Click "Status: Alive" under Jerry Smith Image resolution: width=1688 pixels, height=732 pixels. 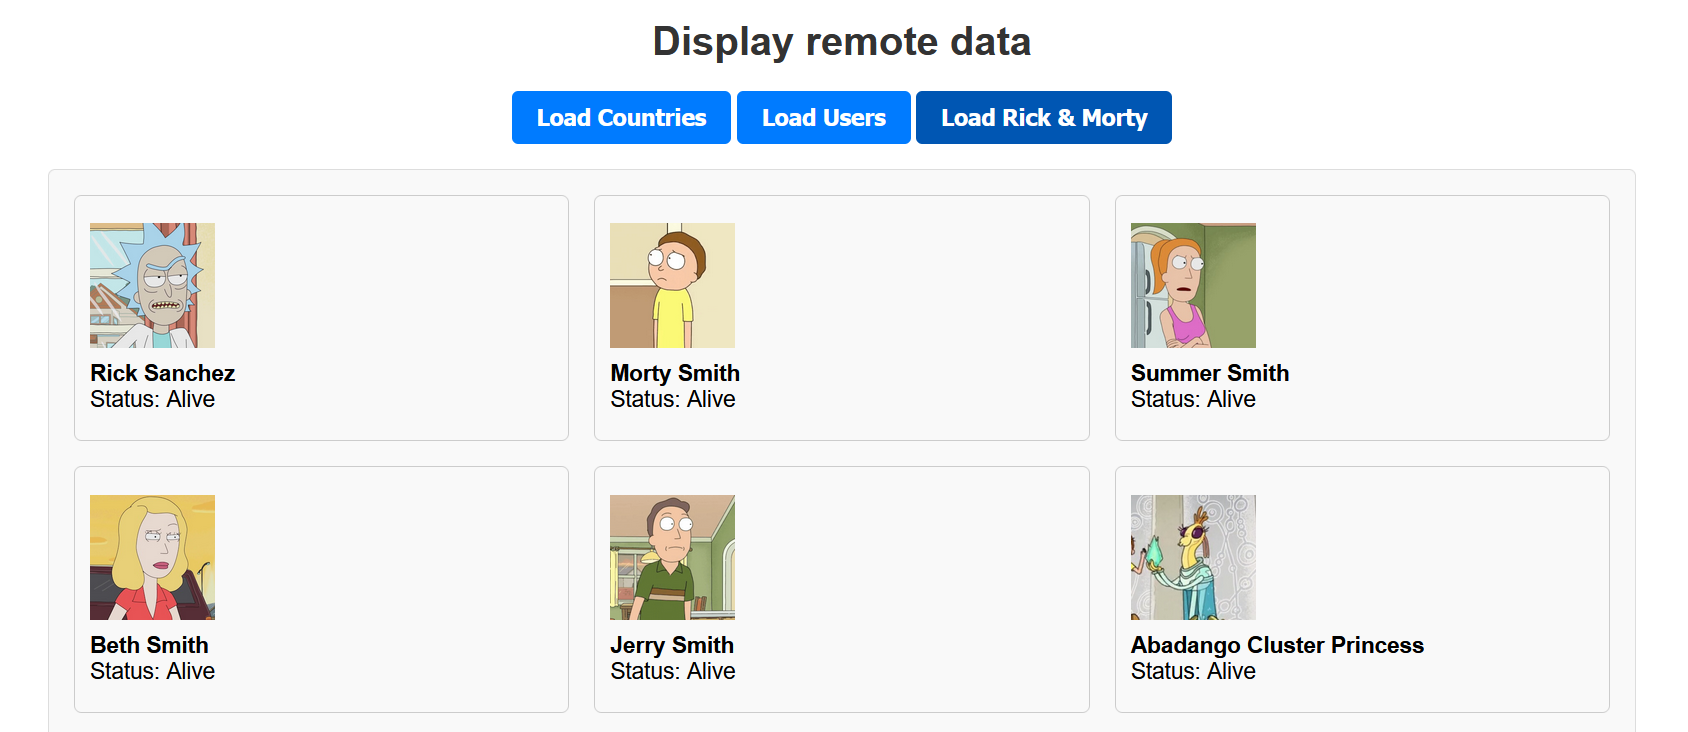click(672, 671)
